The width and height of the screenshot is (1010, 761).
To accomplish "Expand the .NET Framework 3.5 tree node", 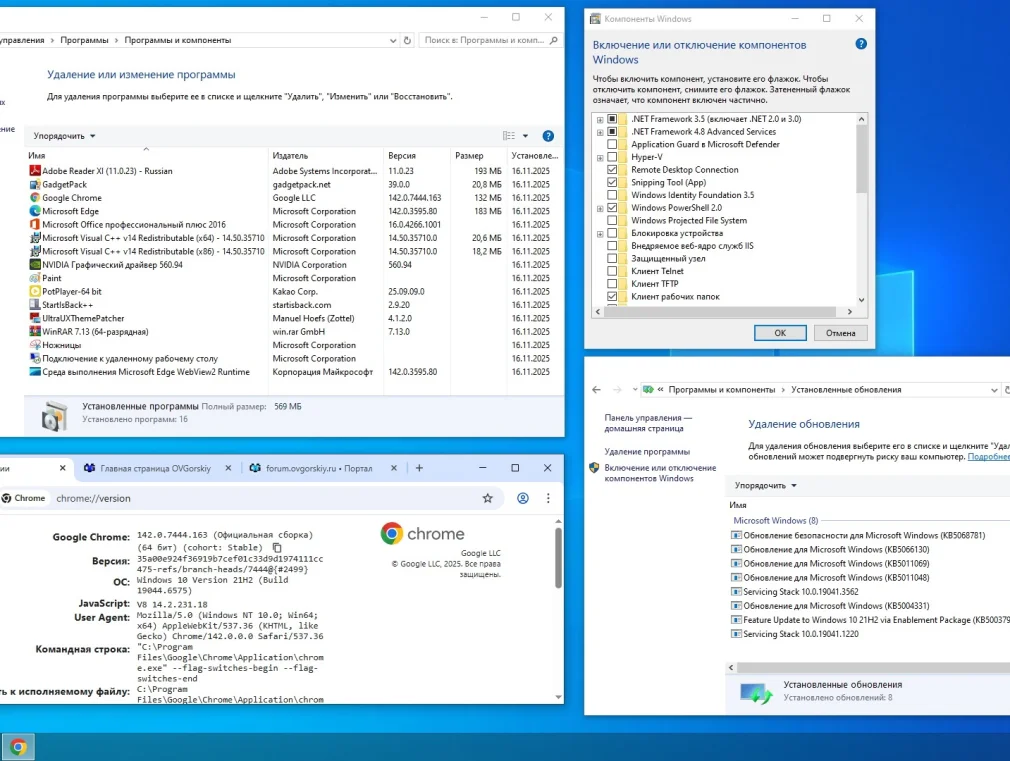I will 600,119.
